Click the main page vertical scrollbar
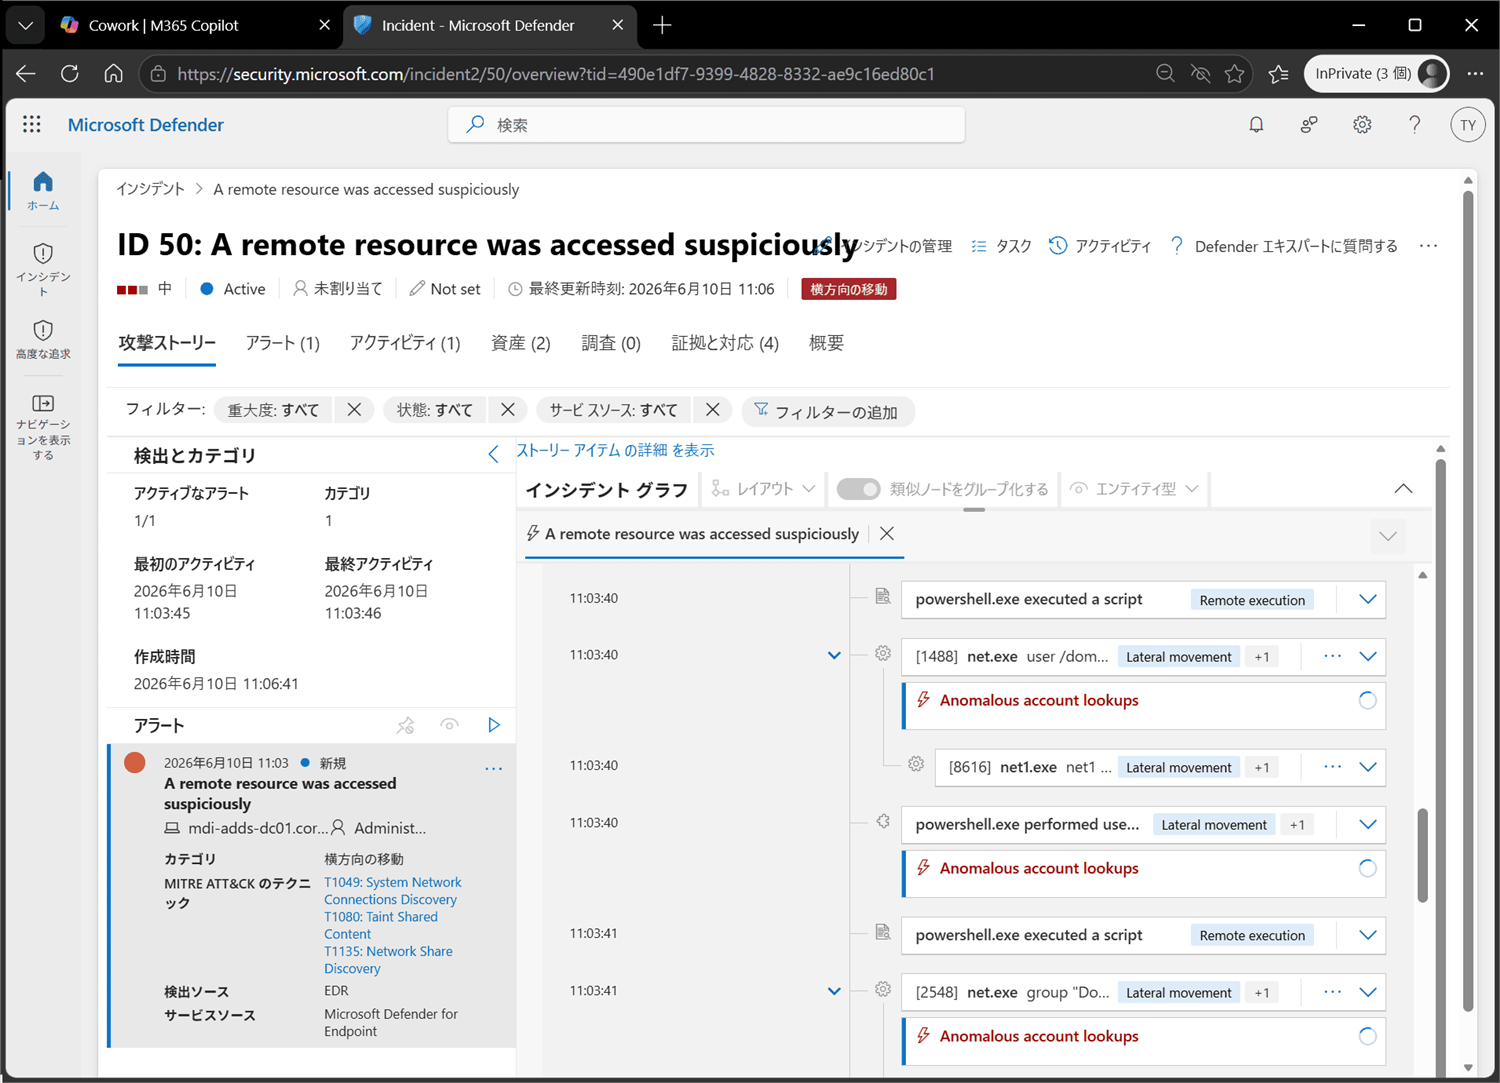This screenshot has width=1500, height=1083. click(1468, 600)
